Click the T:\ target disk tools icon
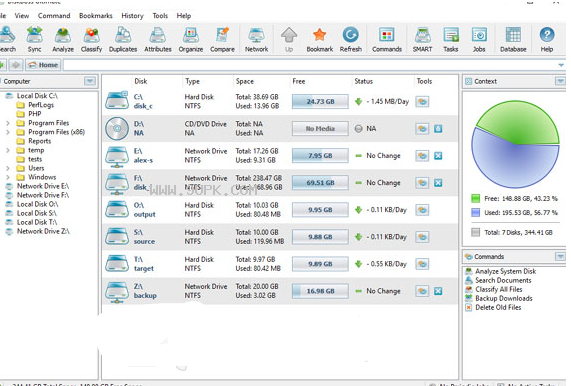 [422, 264]
